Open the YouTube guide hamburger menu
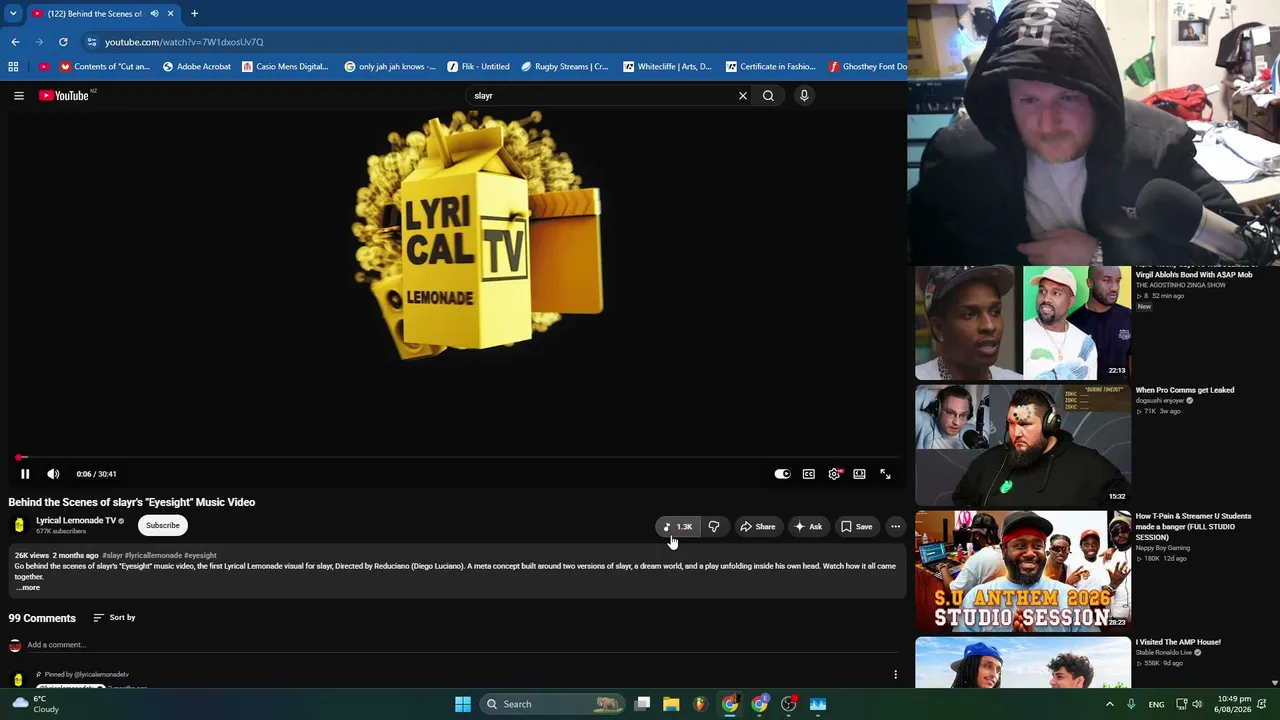 (x=19, y=96)
